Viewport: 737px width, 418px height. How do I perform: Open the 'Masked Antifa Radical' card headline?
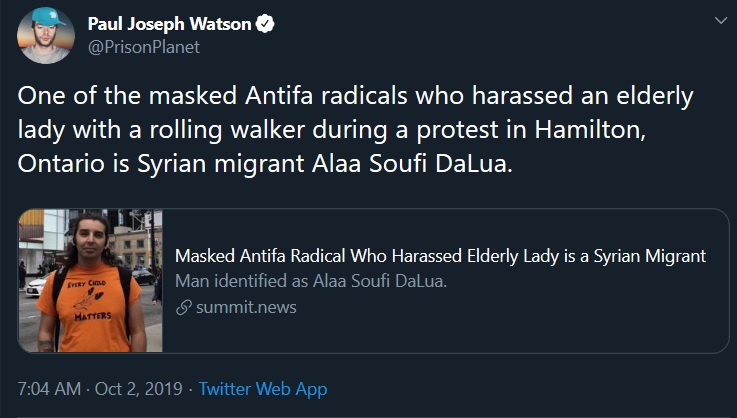440,257
